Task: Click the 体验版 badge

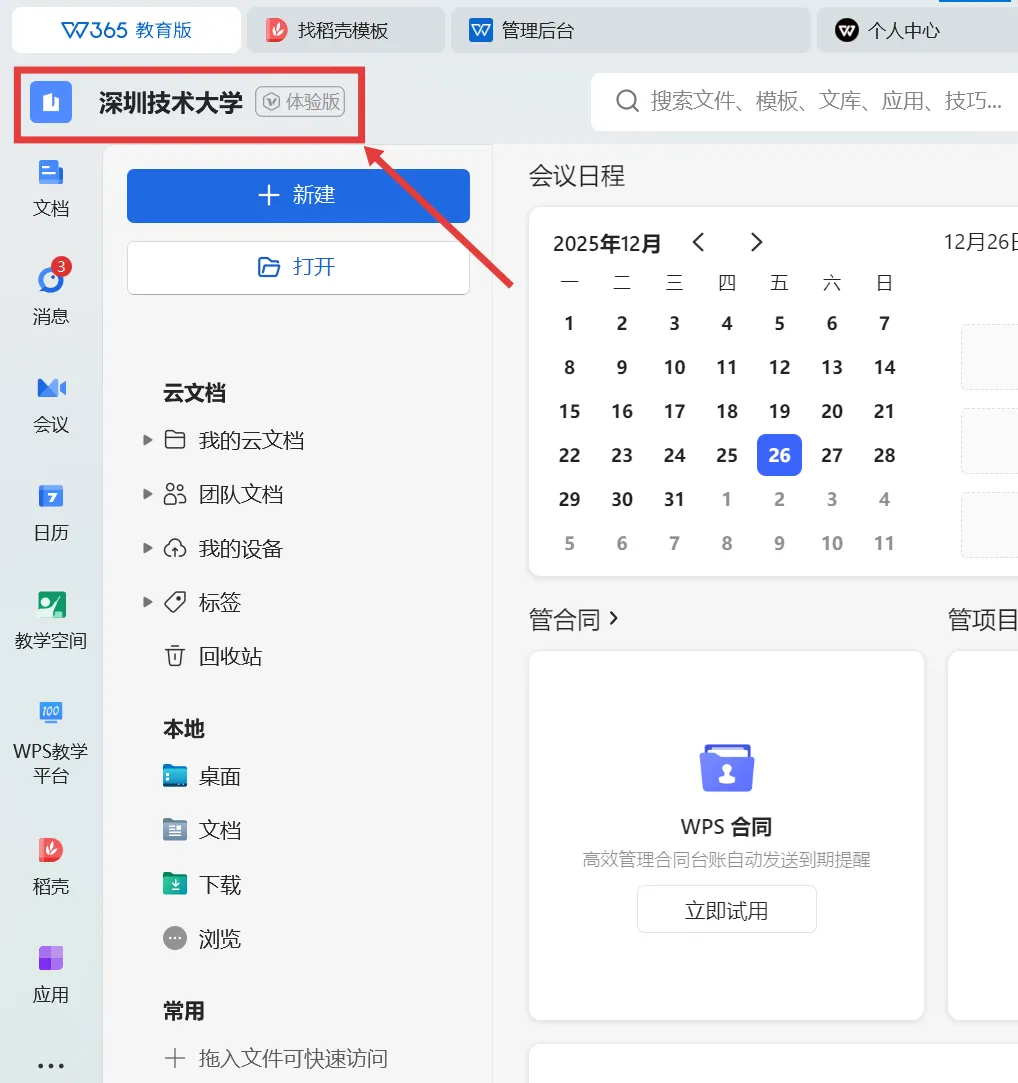Action: tap(300, 102)
